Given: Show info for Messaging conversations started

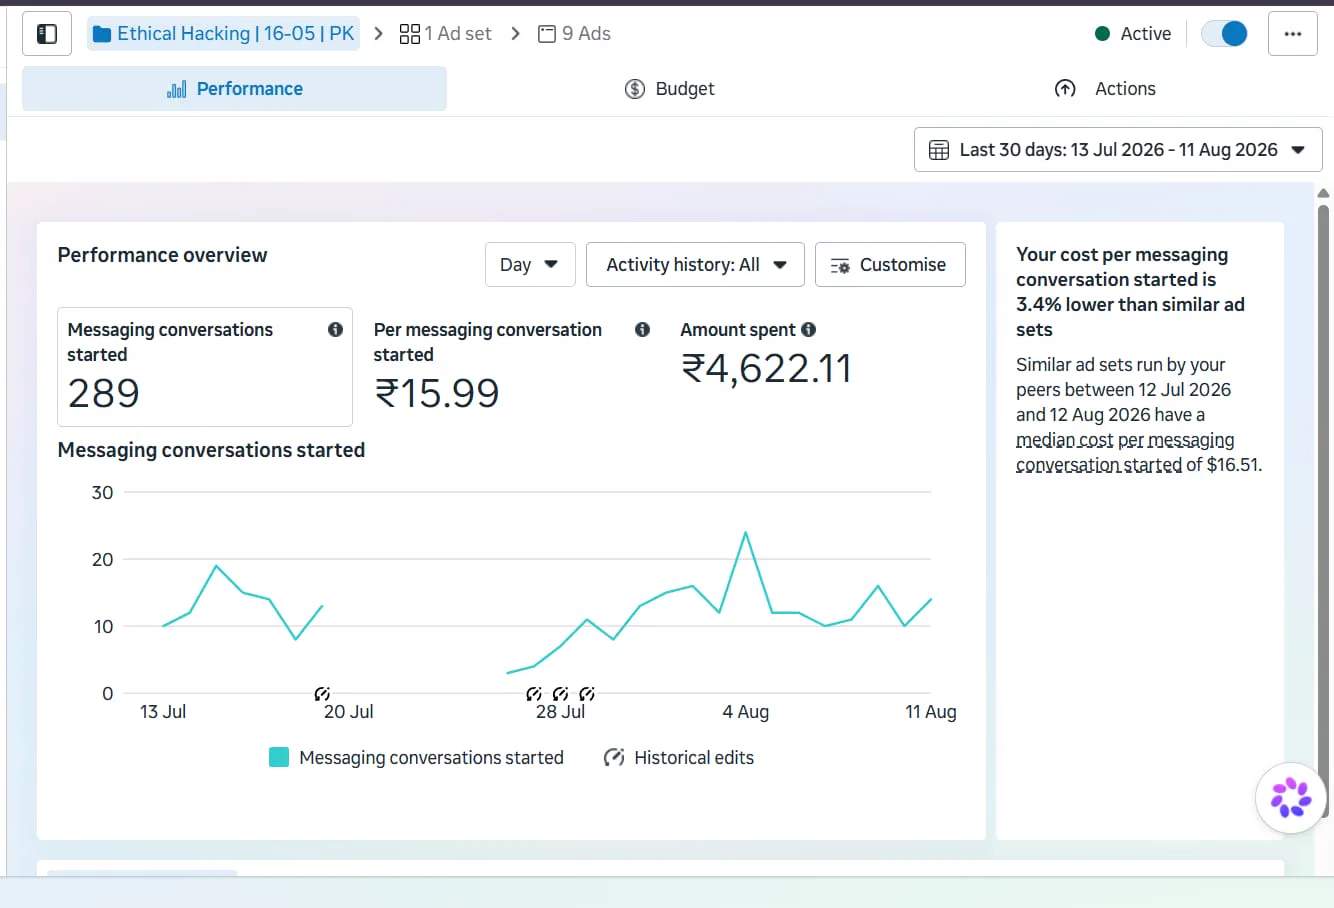Looking at the screenshot, I should click(335, 329).
